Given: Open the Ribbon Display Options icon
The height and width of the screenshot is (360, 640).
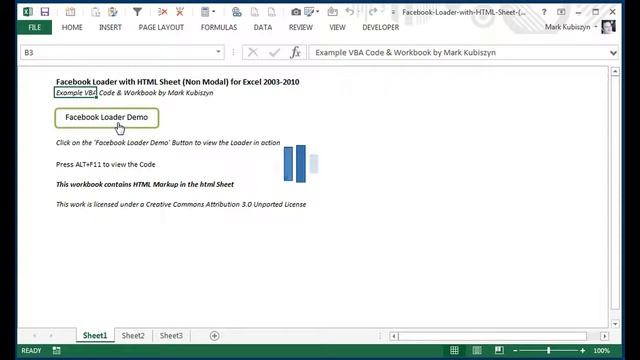Looking at the screenshot, I should click(x=561, y=12).
